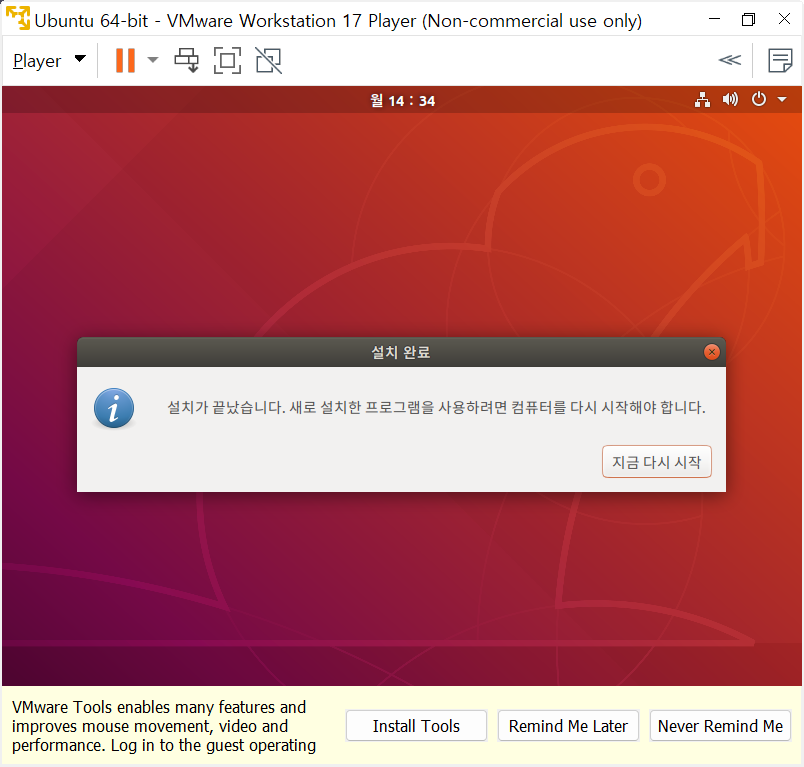Click the VMware Player logo in the title bar
This screenshot has height=767, width=804.
pyautogui.click(x=18, y=18)
